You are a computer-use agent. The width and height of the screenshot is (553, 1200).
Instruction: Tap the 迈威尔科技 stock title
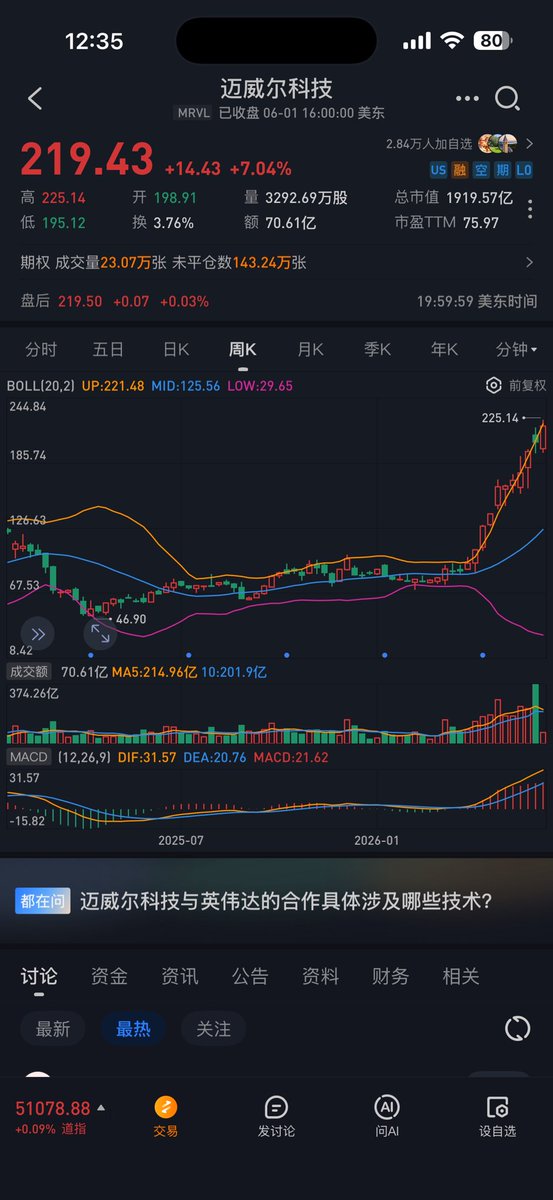pos(276,90)
